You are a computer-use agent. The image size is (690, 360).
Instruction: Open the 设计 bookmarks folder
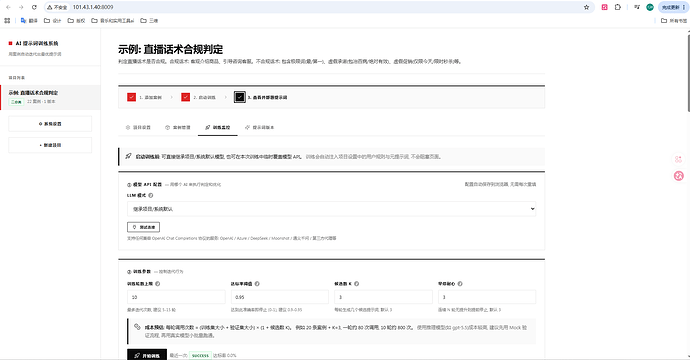coord(52,20)
